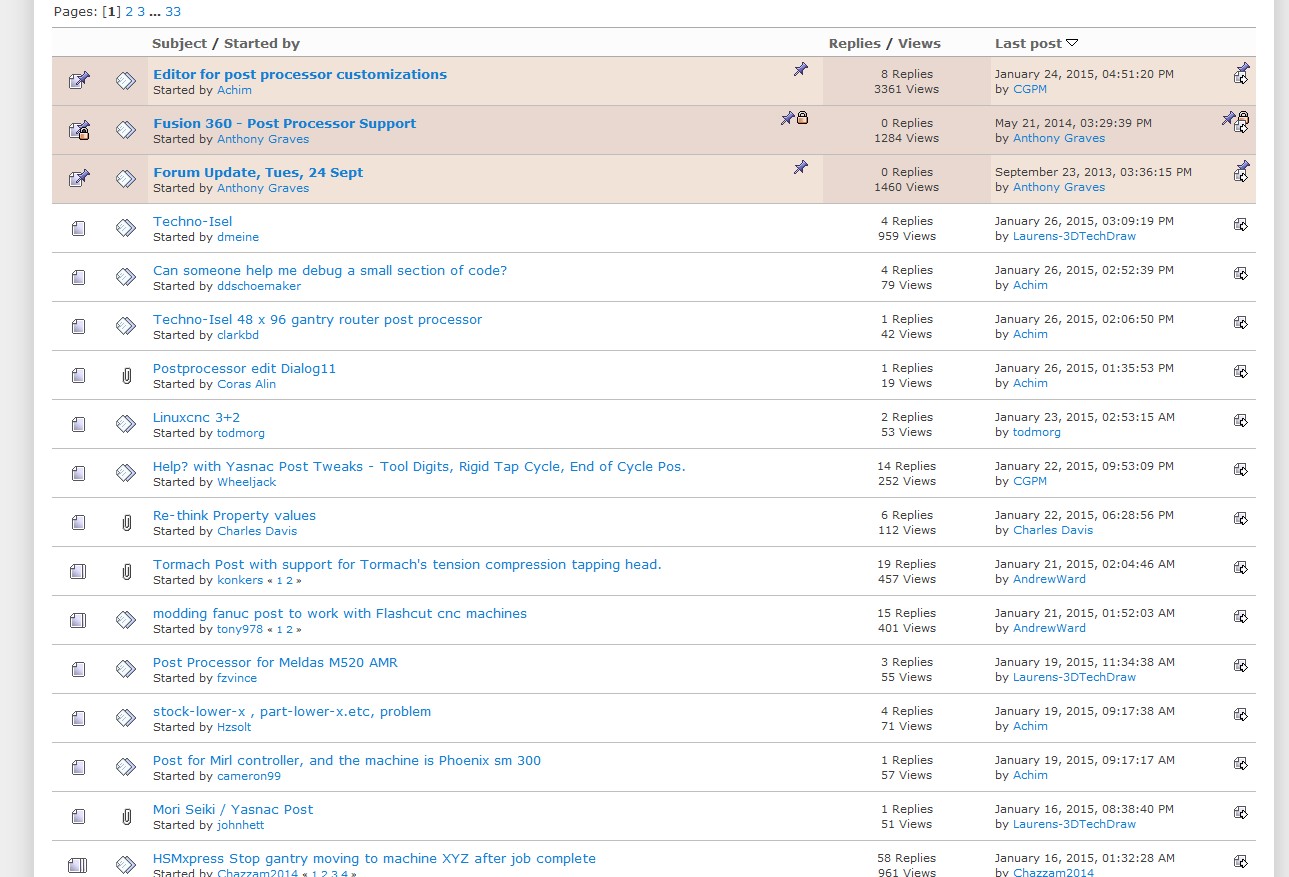Viewport: 1289px width, 877px height.
Task: Go to page 2 of topics
Action: (x=130, y=12)
